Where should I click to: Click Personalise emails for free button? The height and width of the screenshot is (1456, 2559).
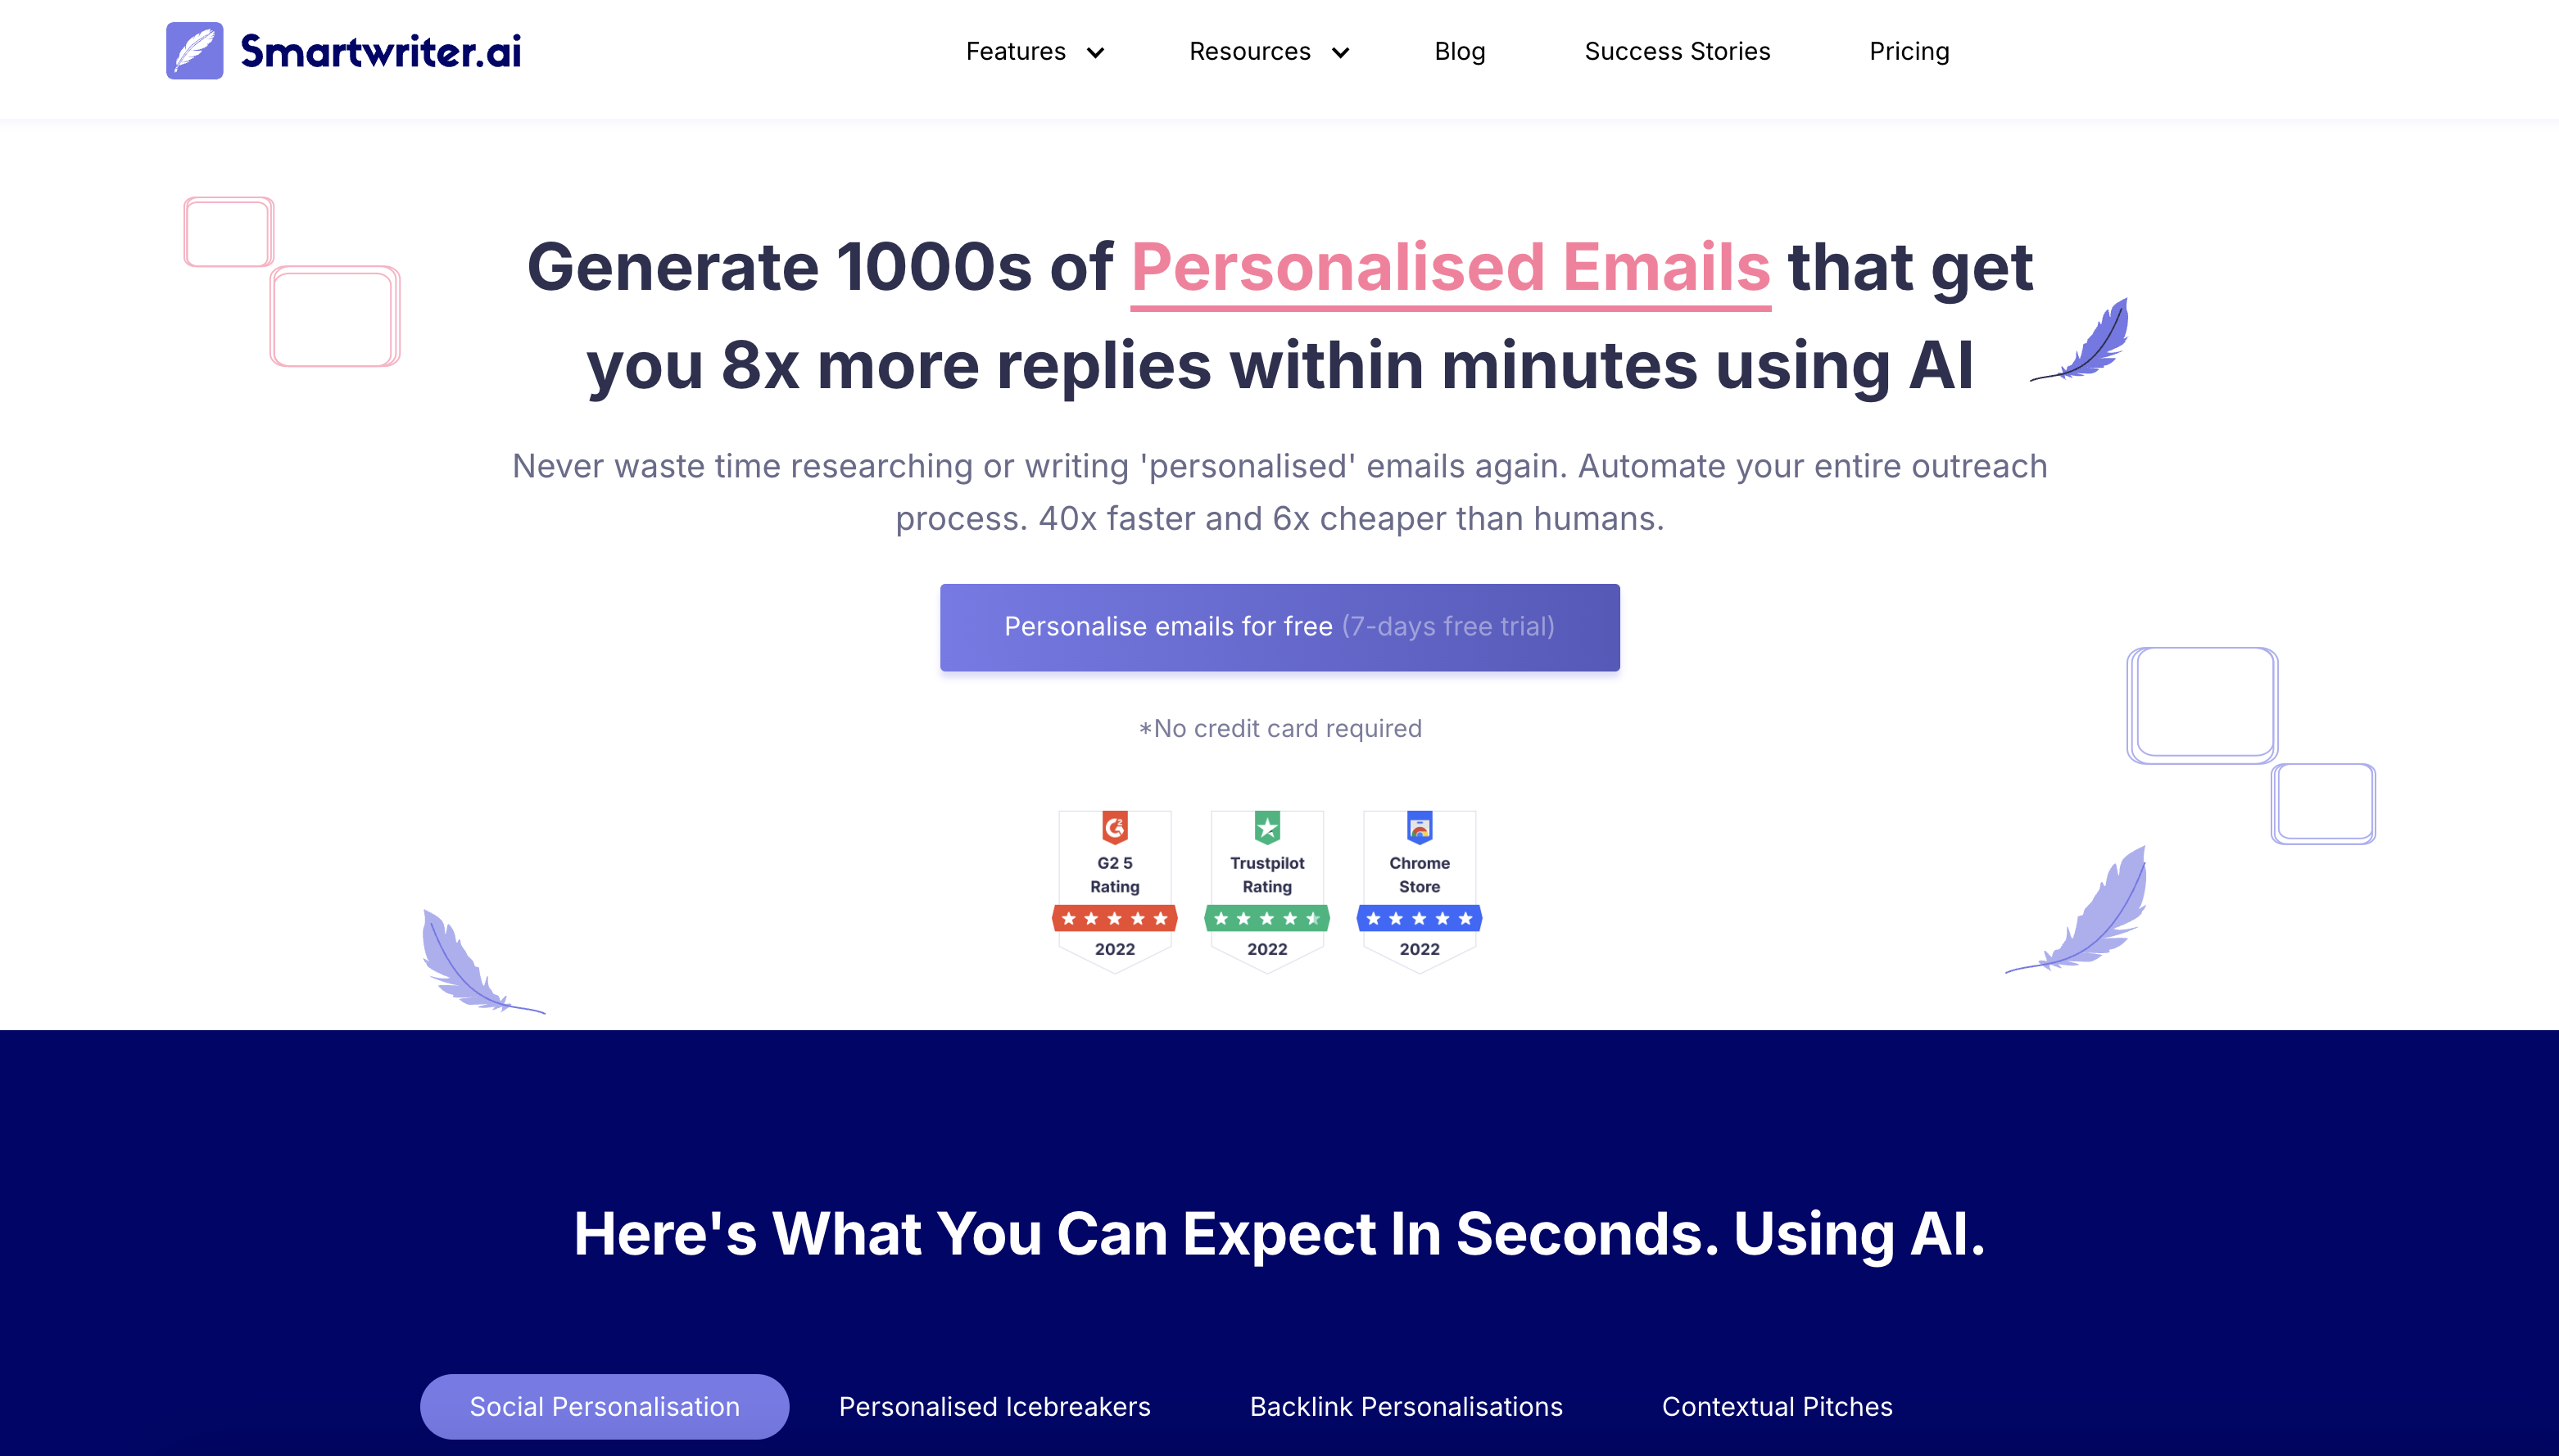[1279, 627]
